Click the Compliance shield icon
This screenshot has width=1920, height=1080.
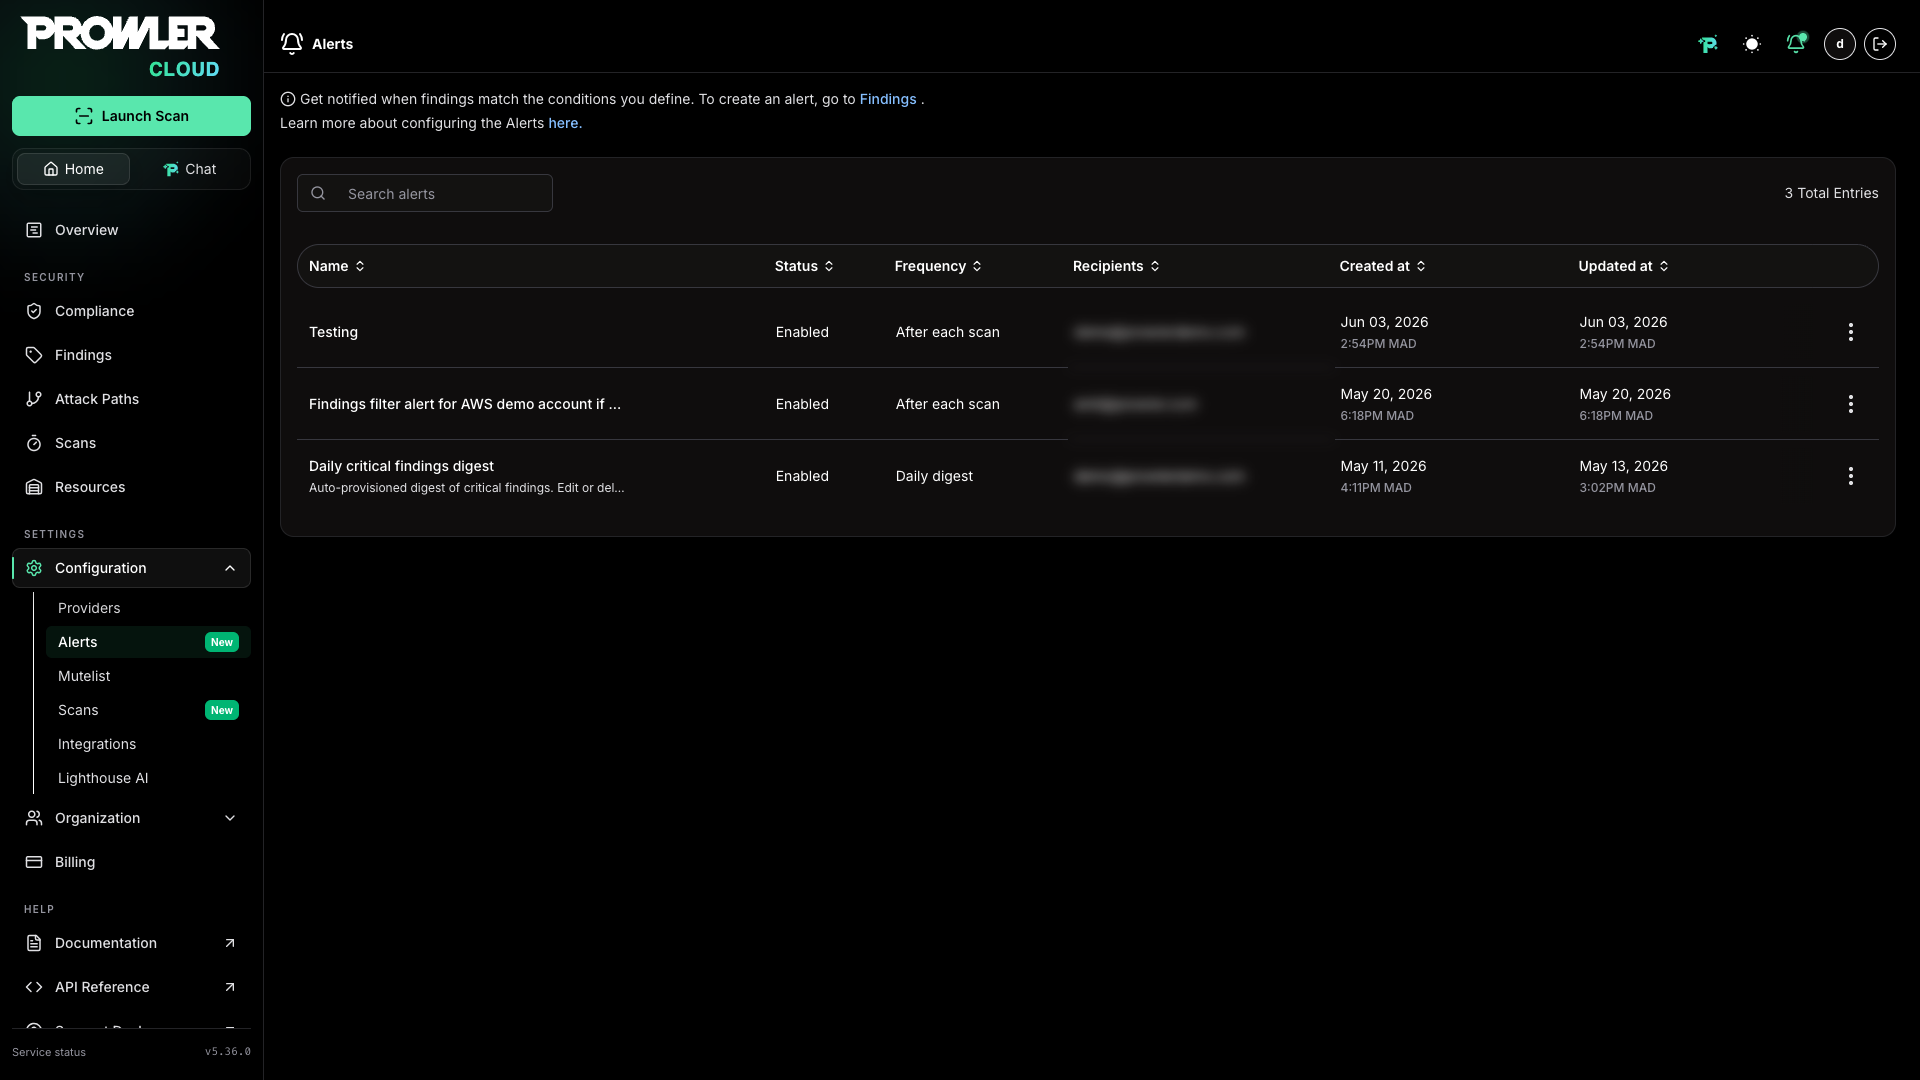click(x=34, y=311)
